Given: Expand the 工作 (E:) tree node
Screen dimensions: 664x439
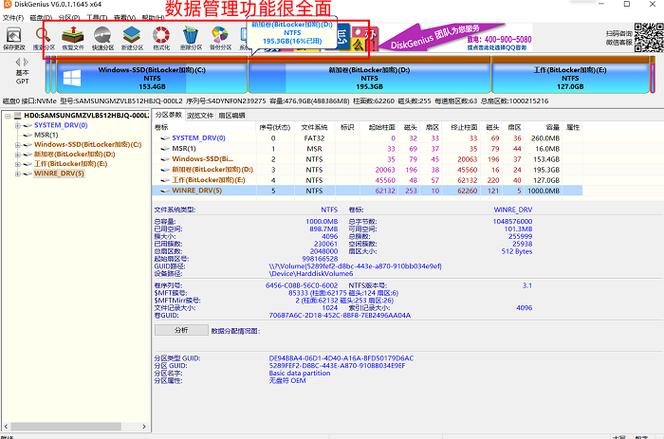Looking at the screenshot, I should coord(17,164).
